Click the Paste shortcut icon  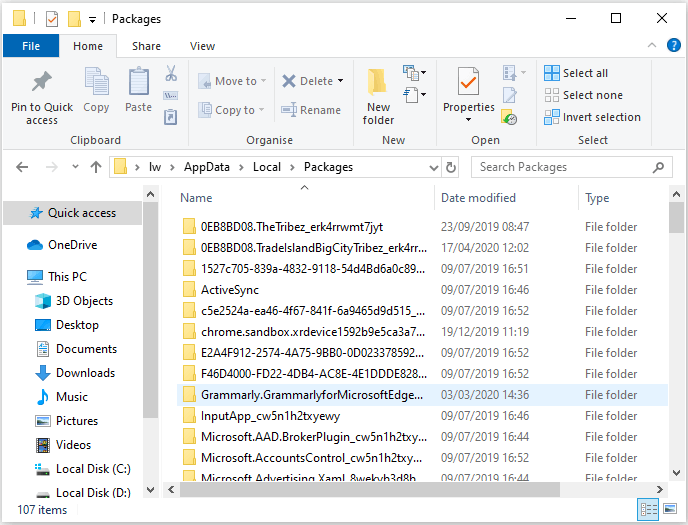(x=170, y=117)
